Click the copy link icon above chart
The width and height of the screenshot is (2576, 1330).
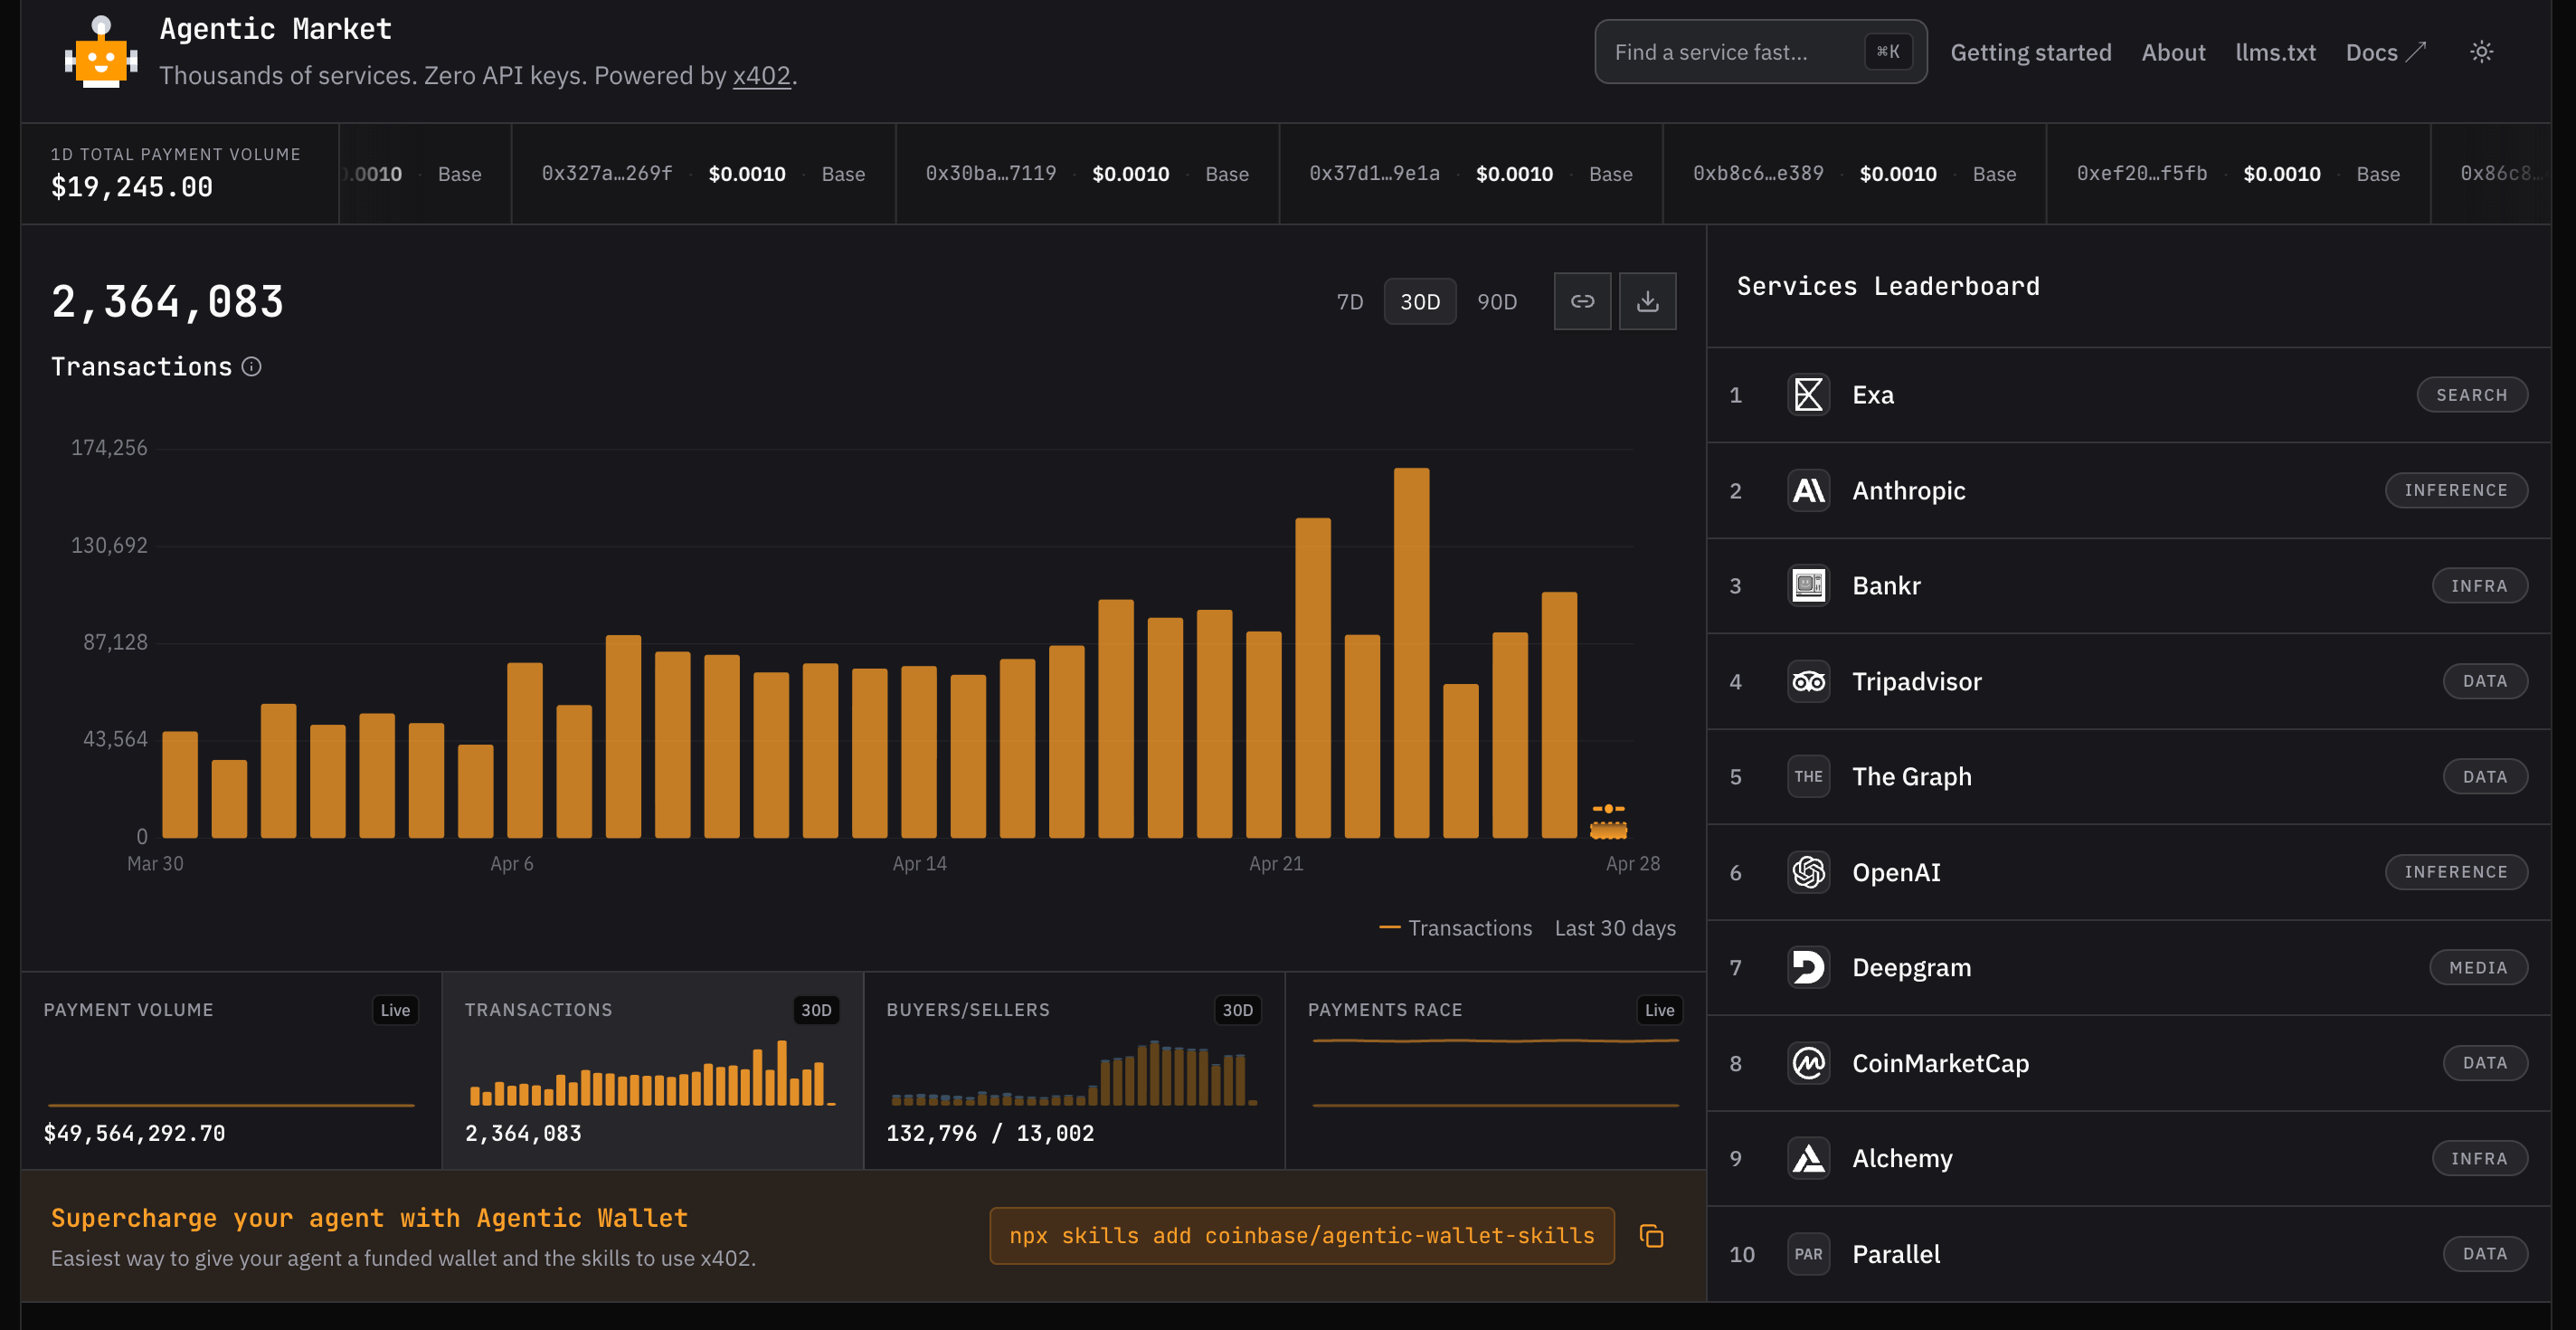(1582, 301)
